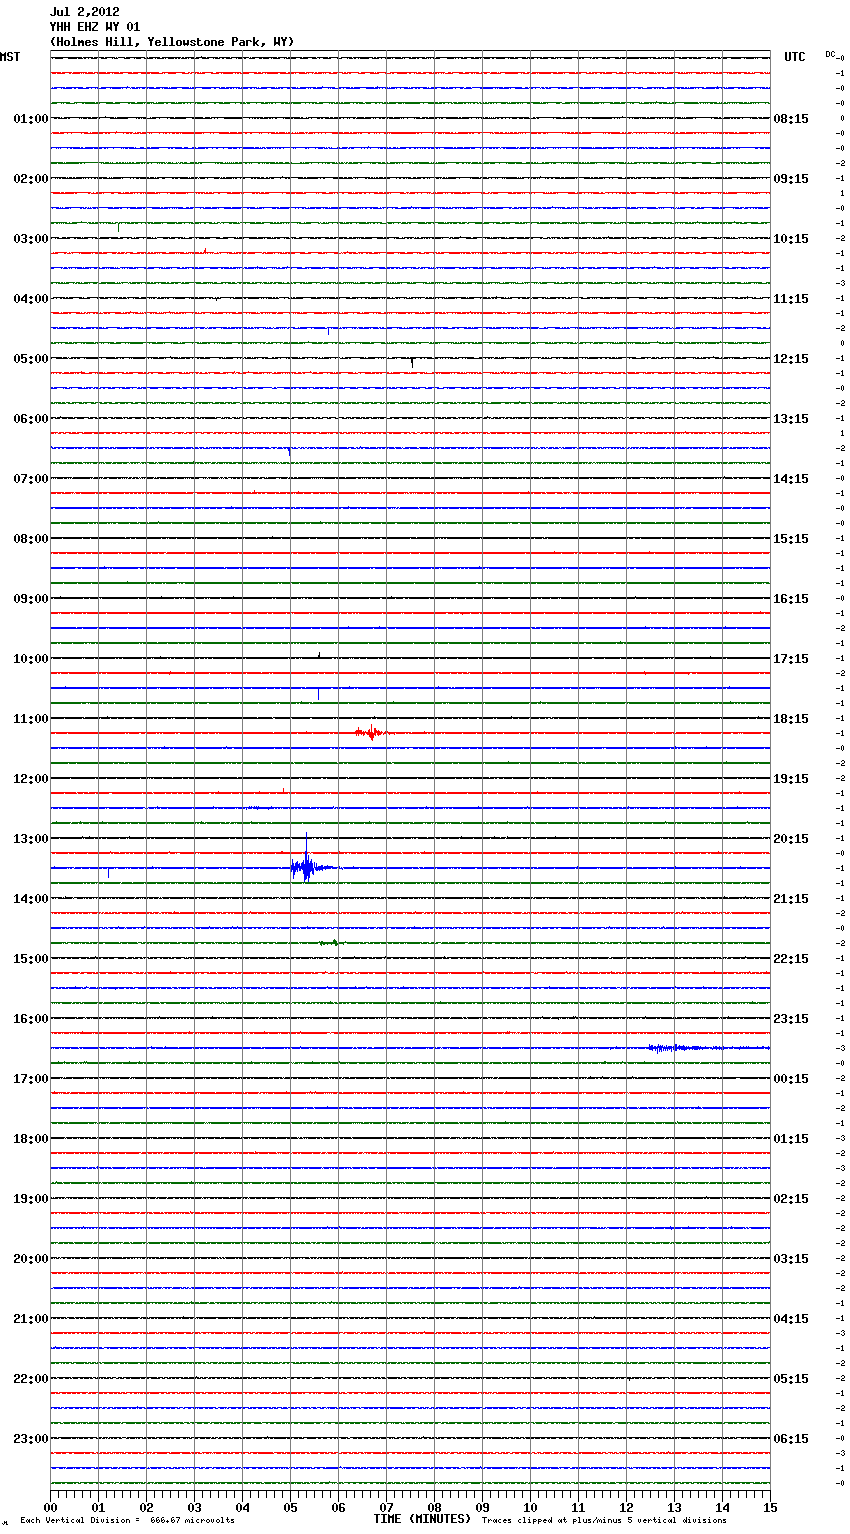The height and width of the screenshot is (1534, 850).
Task: Click the large blue seismic event after 13:00
Action: click(304, 866)
